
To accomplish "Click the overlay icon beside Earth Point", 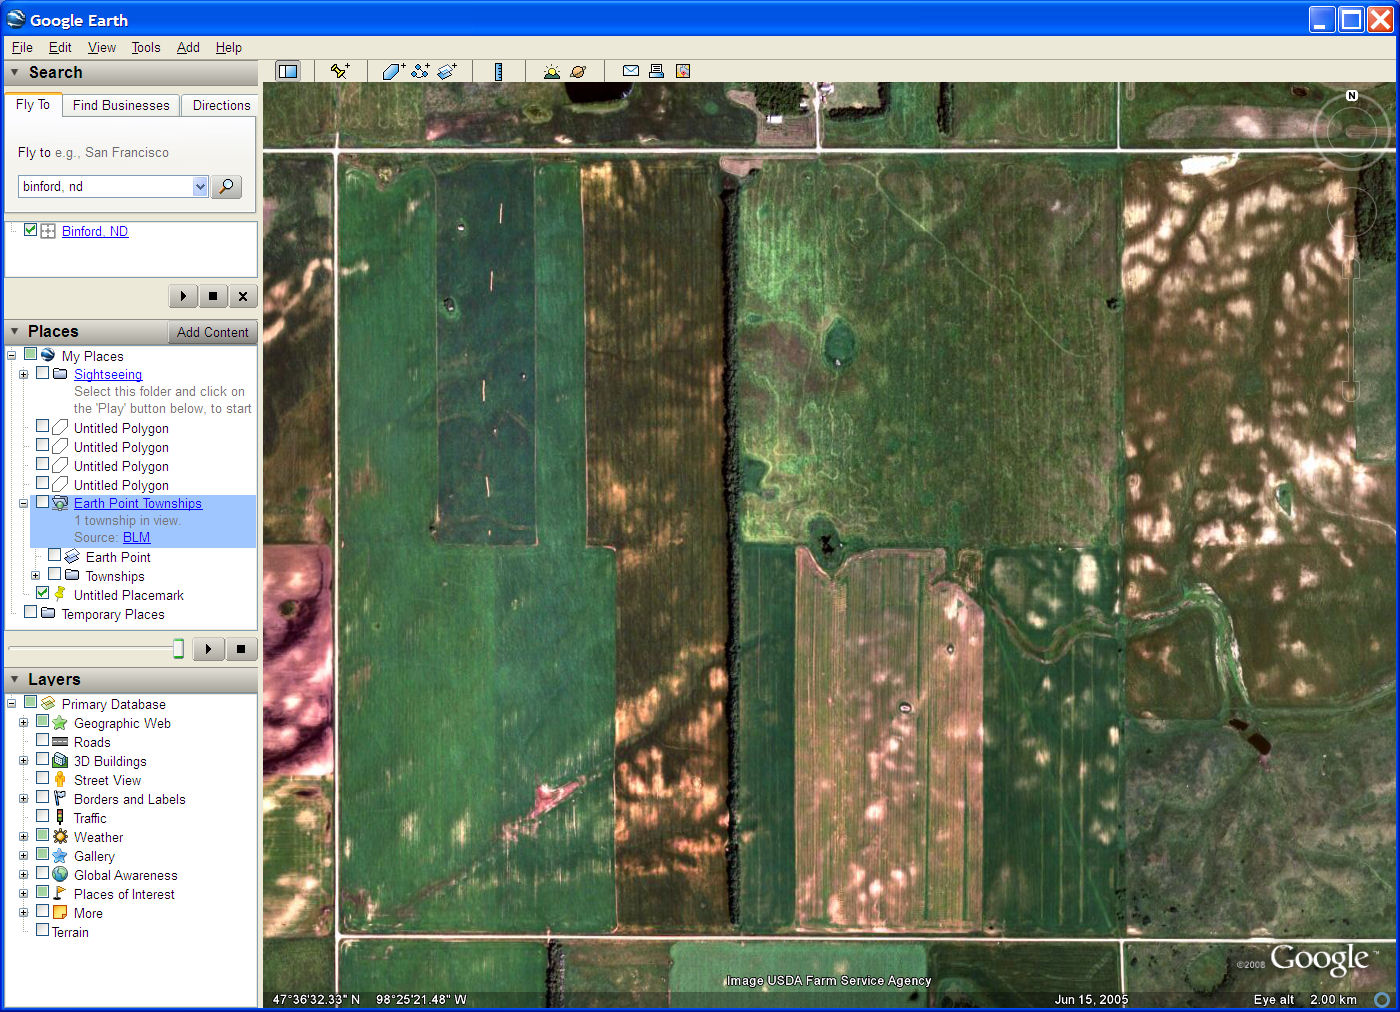I will coord(72,556).
